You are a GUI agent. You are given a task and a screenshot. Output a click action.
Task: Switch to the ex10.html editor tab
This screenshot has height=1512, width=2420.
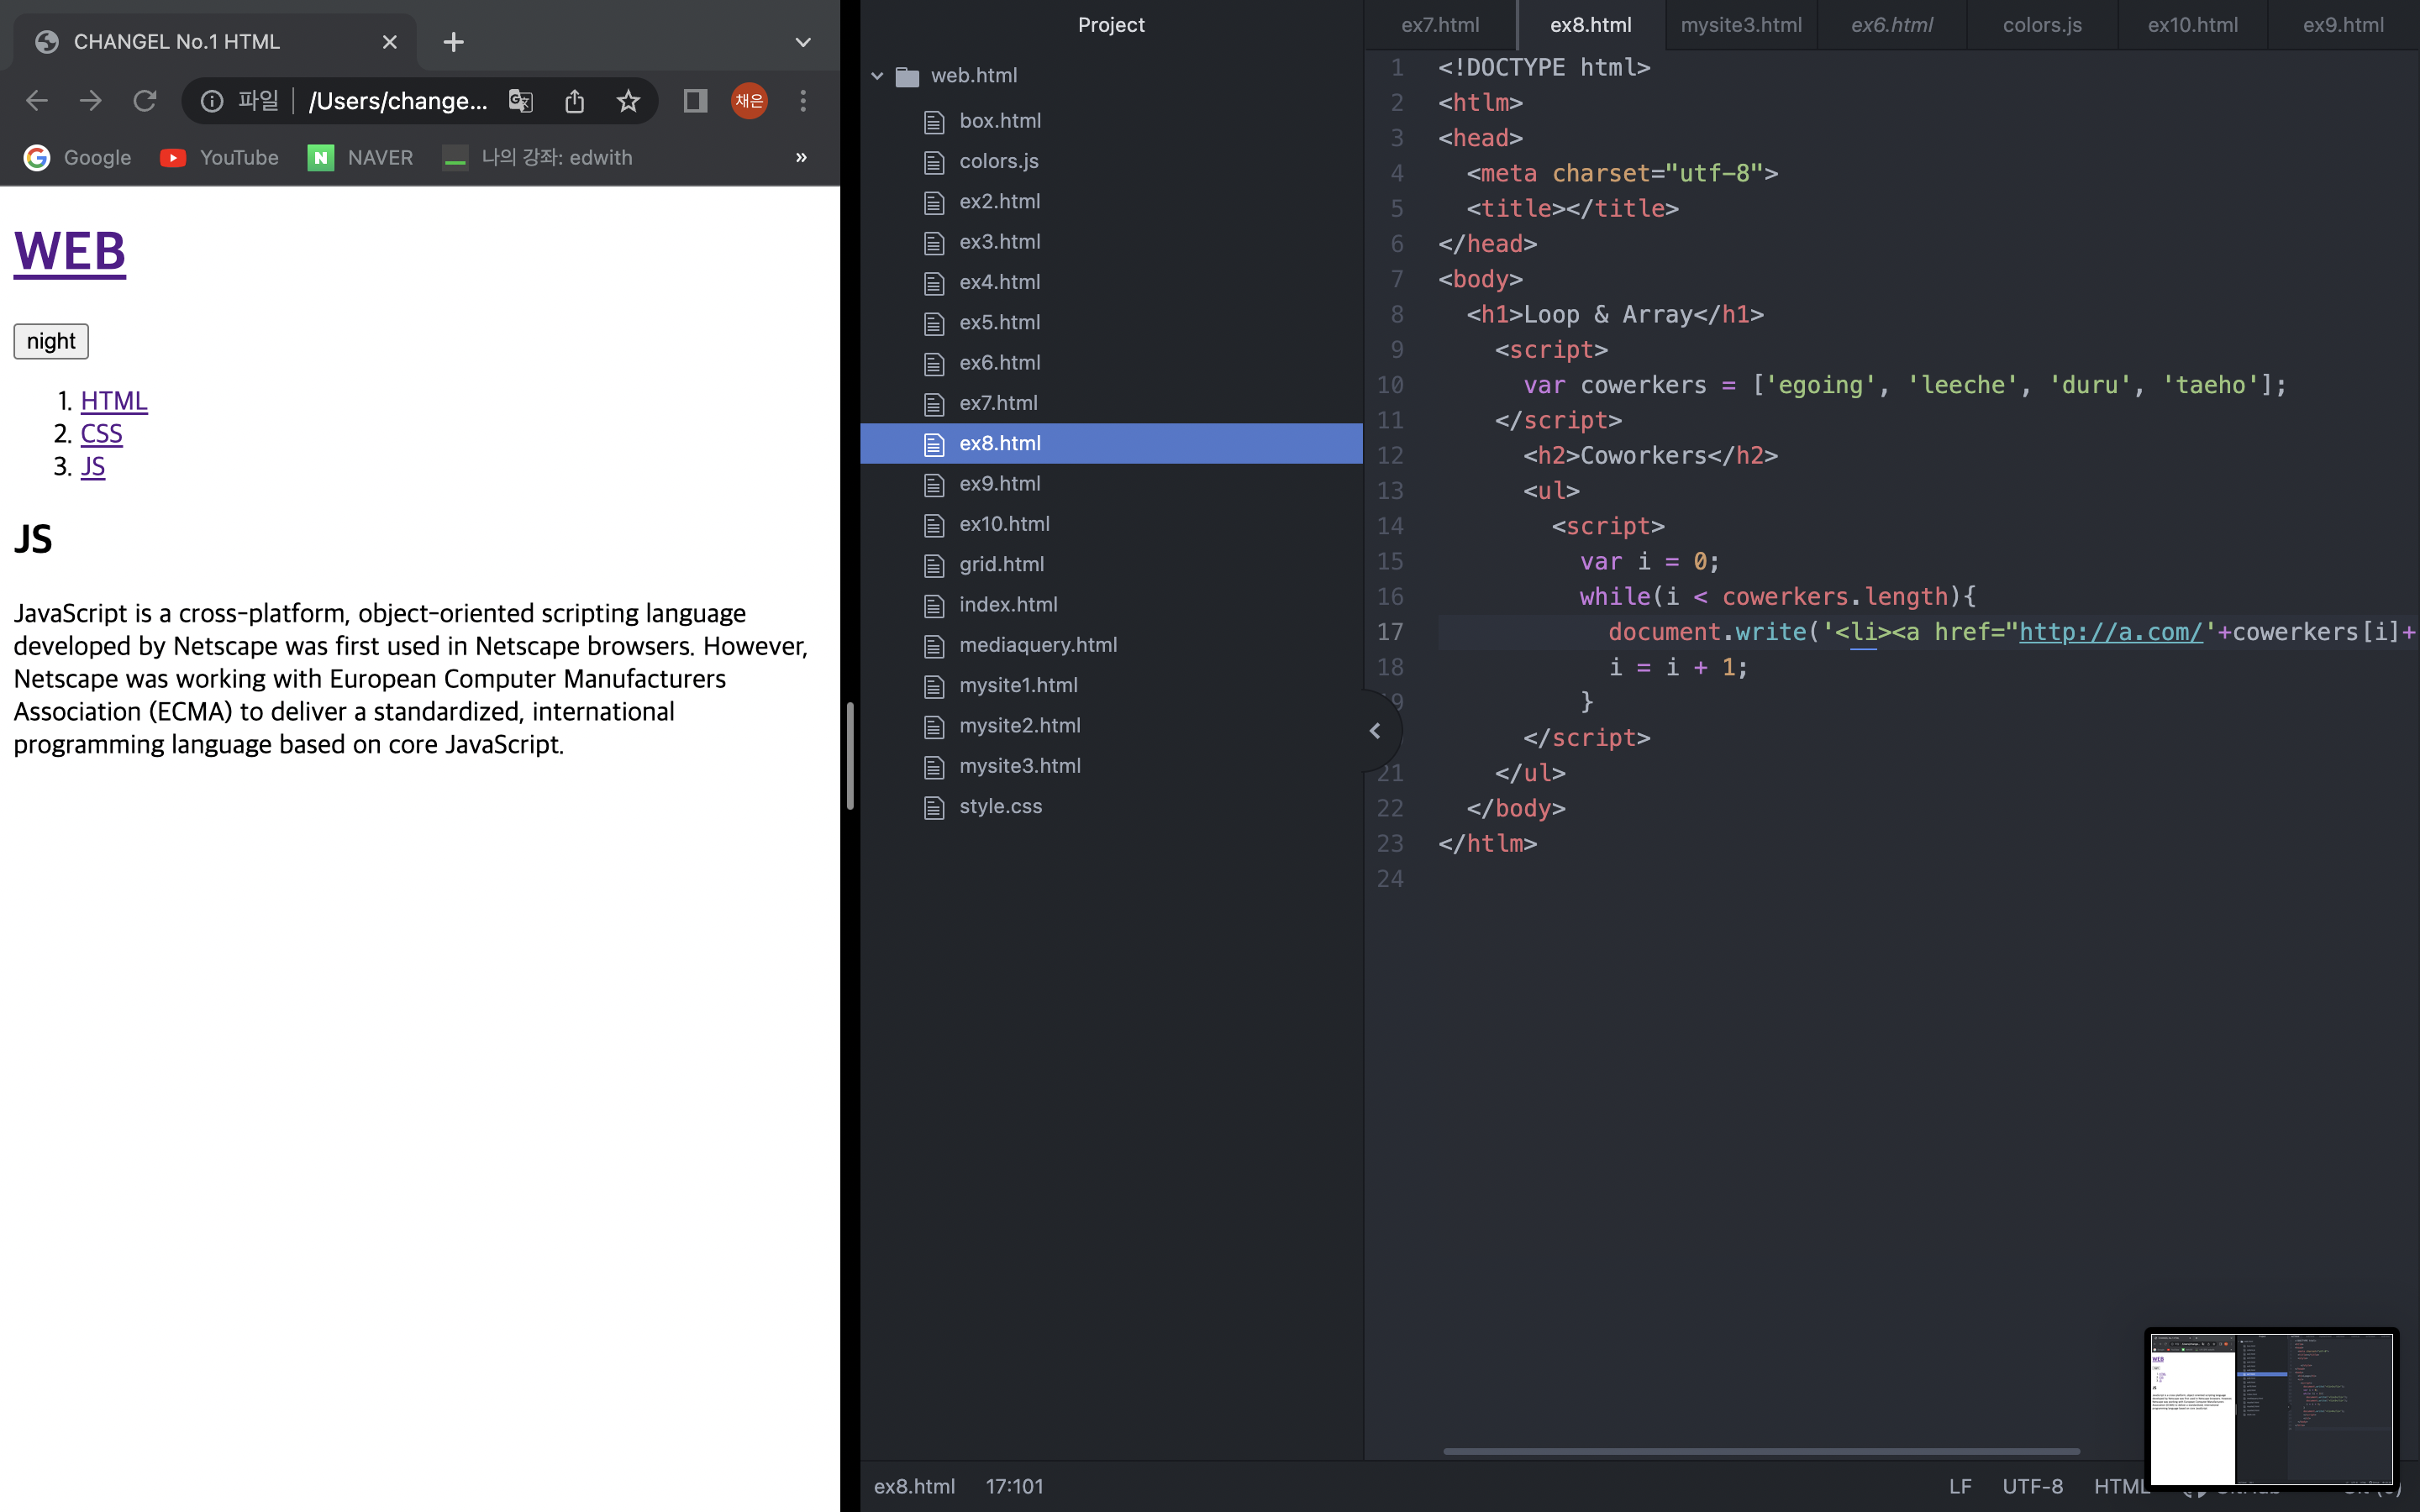point(2192,25)
